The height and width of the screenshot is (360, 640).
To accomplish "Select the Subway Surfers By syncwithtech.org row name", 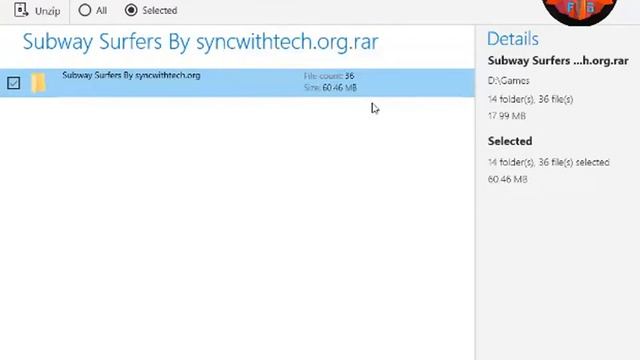I will click(131, 75).
